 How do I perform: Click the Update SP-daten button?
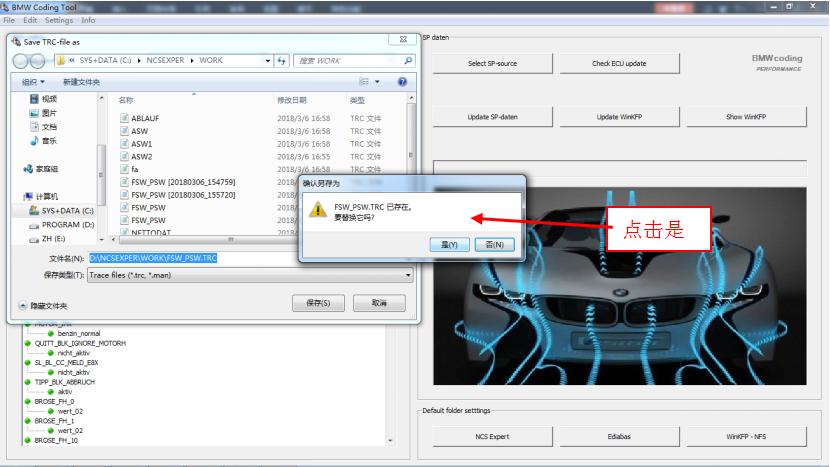[492, 117]
